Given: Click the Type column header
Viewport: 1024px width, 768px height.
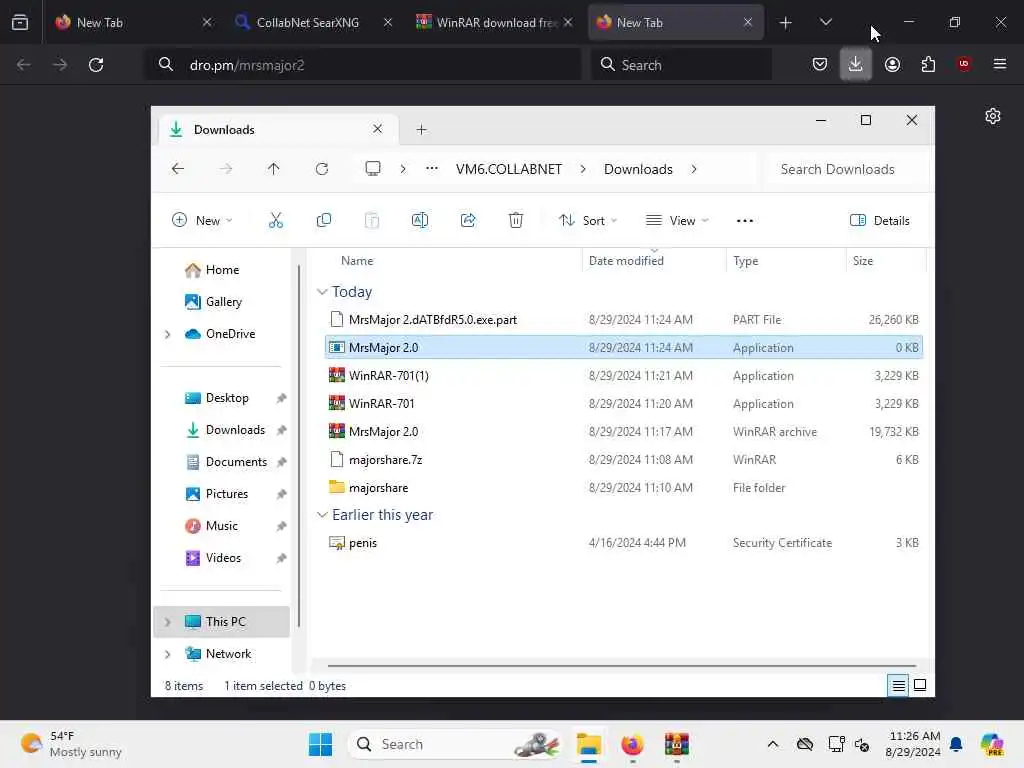Looking at the screenshot, I should coord(786,261).
